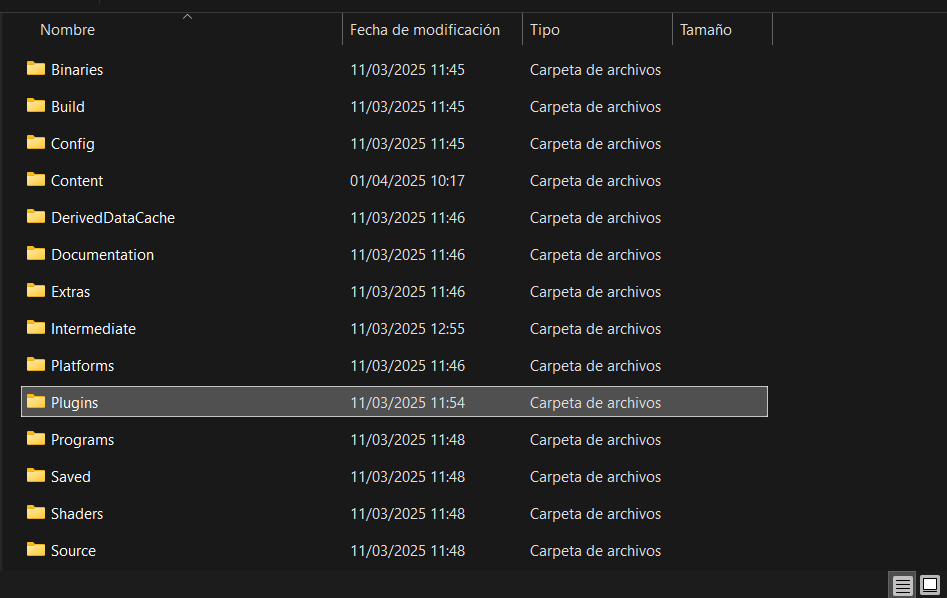947x598 pixels.
Task: Select the Programs folder entry
Action: coord(82,440)
